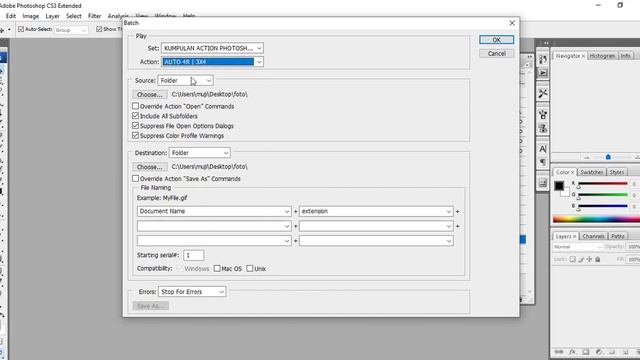
Task: Click OK in the Batch dialog
Action: click(496, 40)
